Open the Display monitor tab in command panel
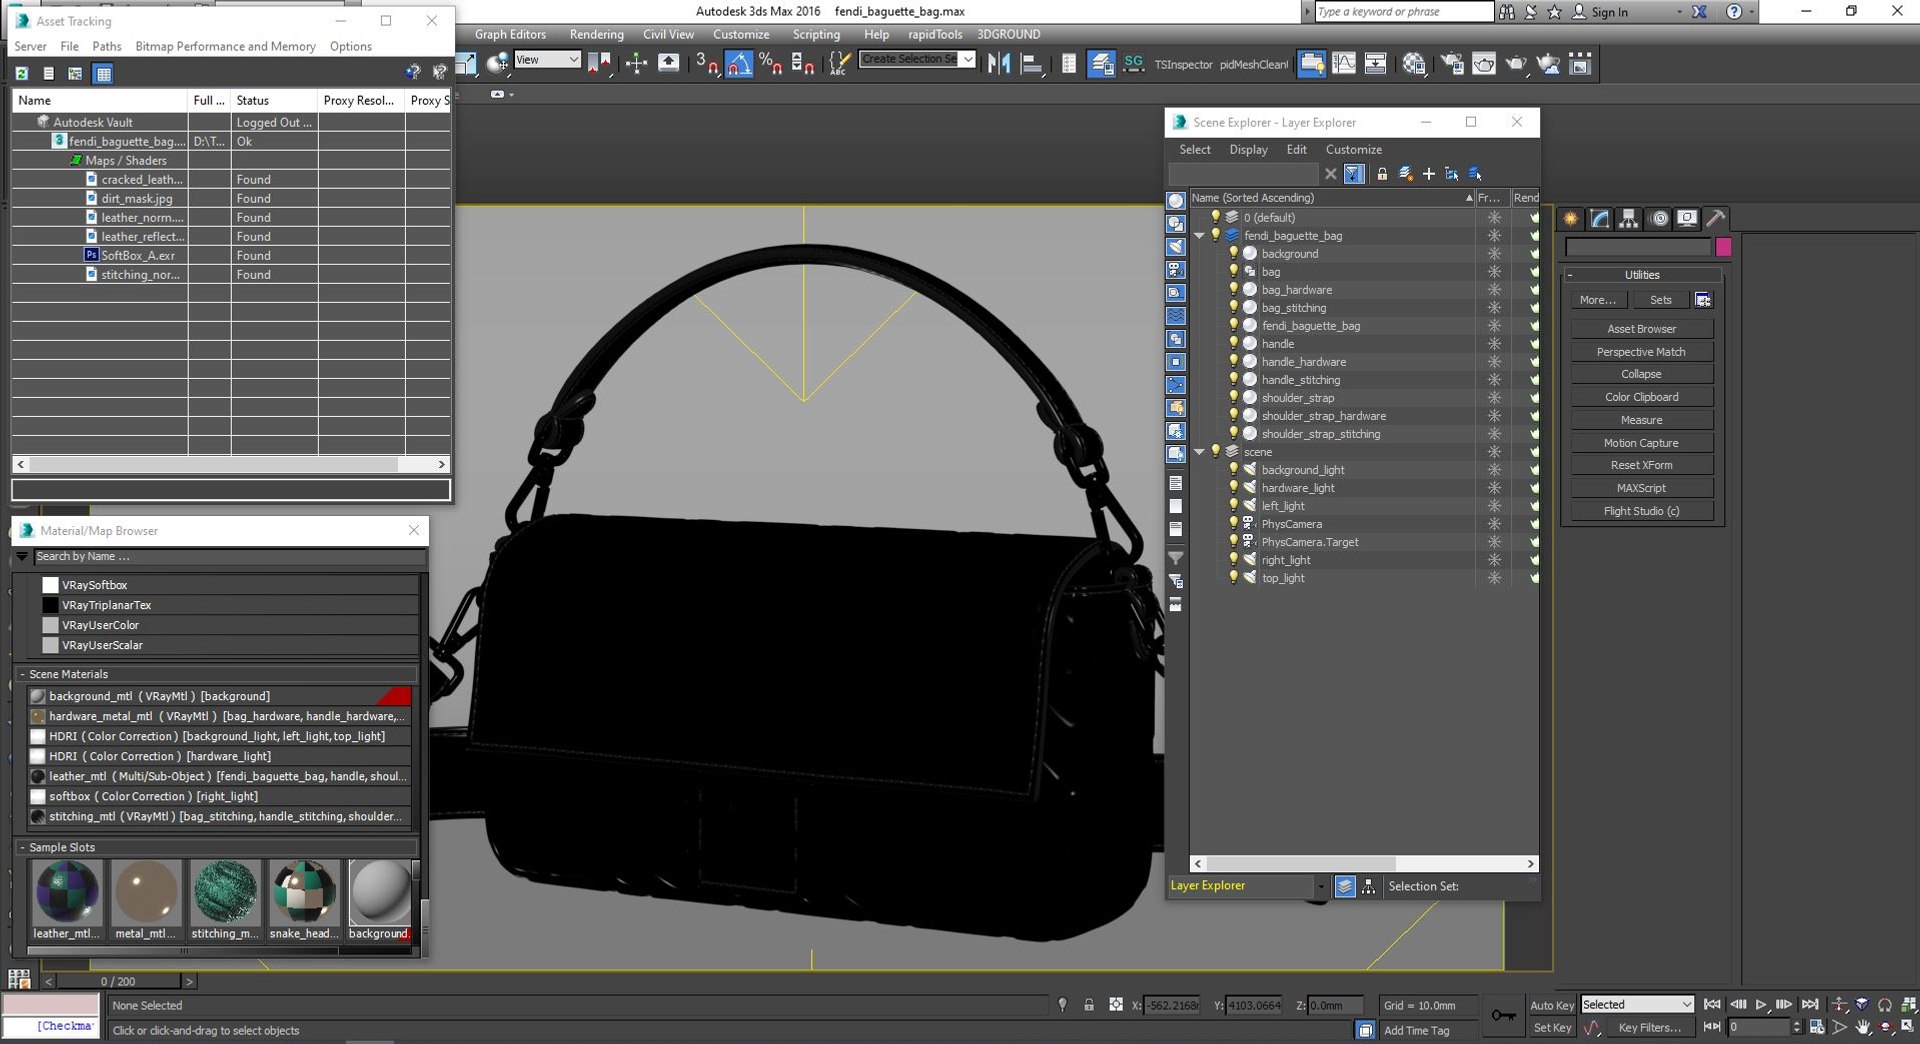This screenshot has width=1920, height=1044. 1687,218
